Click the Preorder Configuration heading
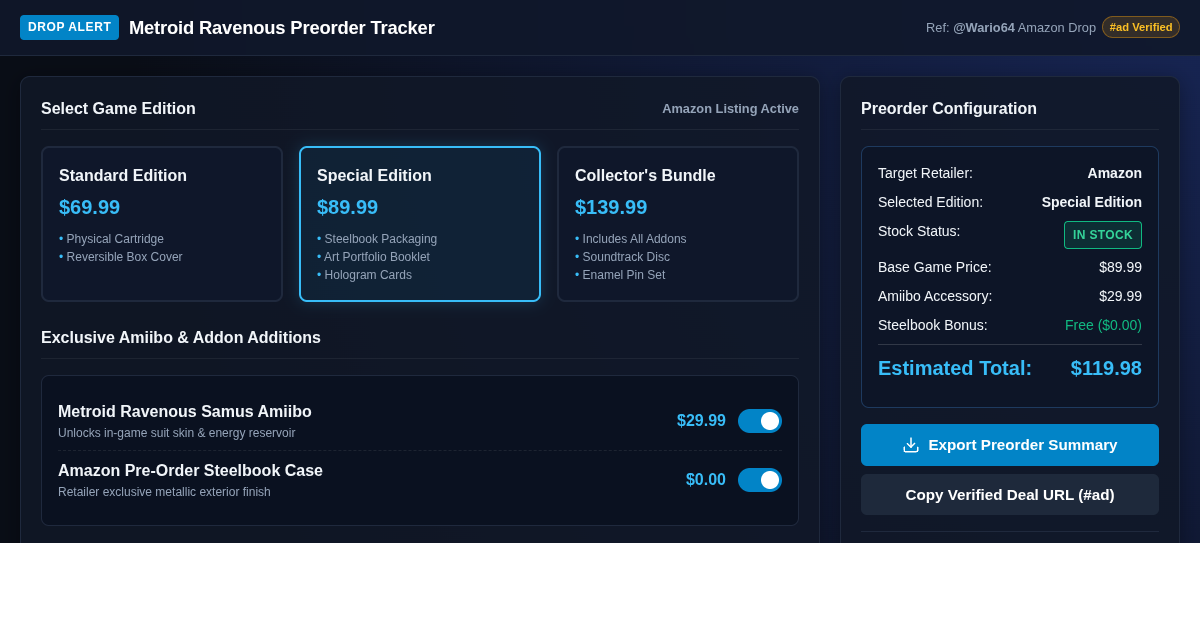Image resolution: width=1200 pixels, height=630 pixels. click(x=949, y=109)
